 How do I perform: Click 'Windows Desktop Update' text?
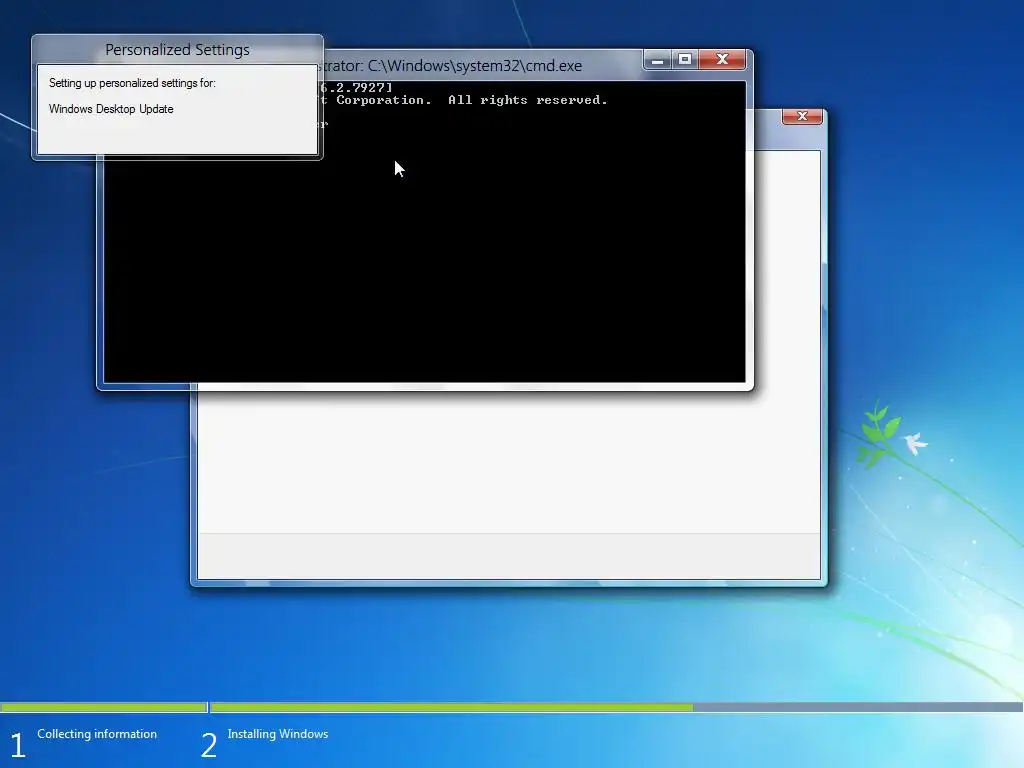pyautogui.click(x=111, y=109)
